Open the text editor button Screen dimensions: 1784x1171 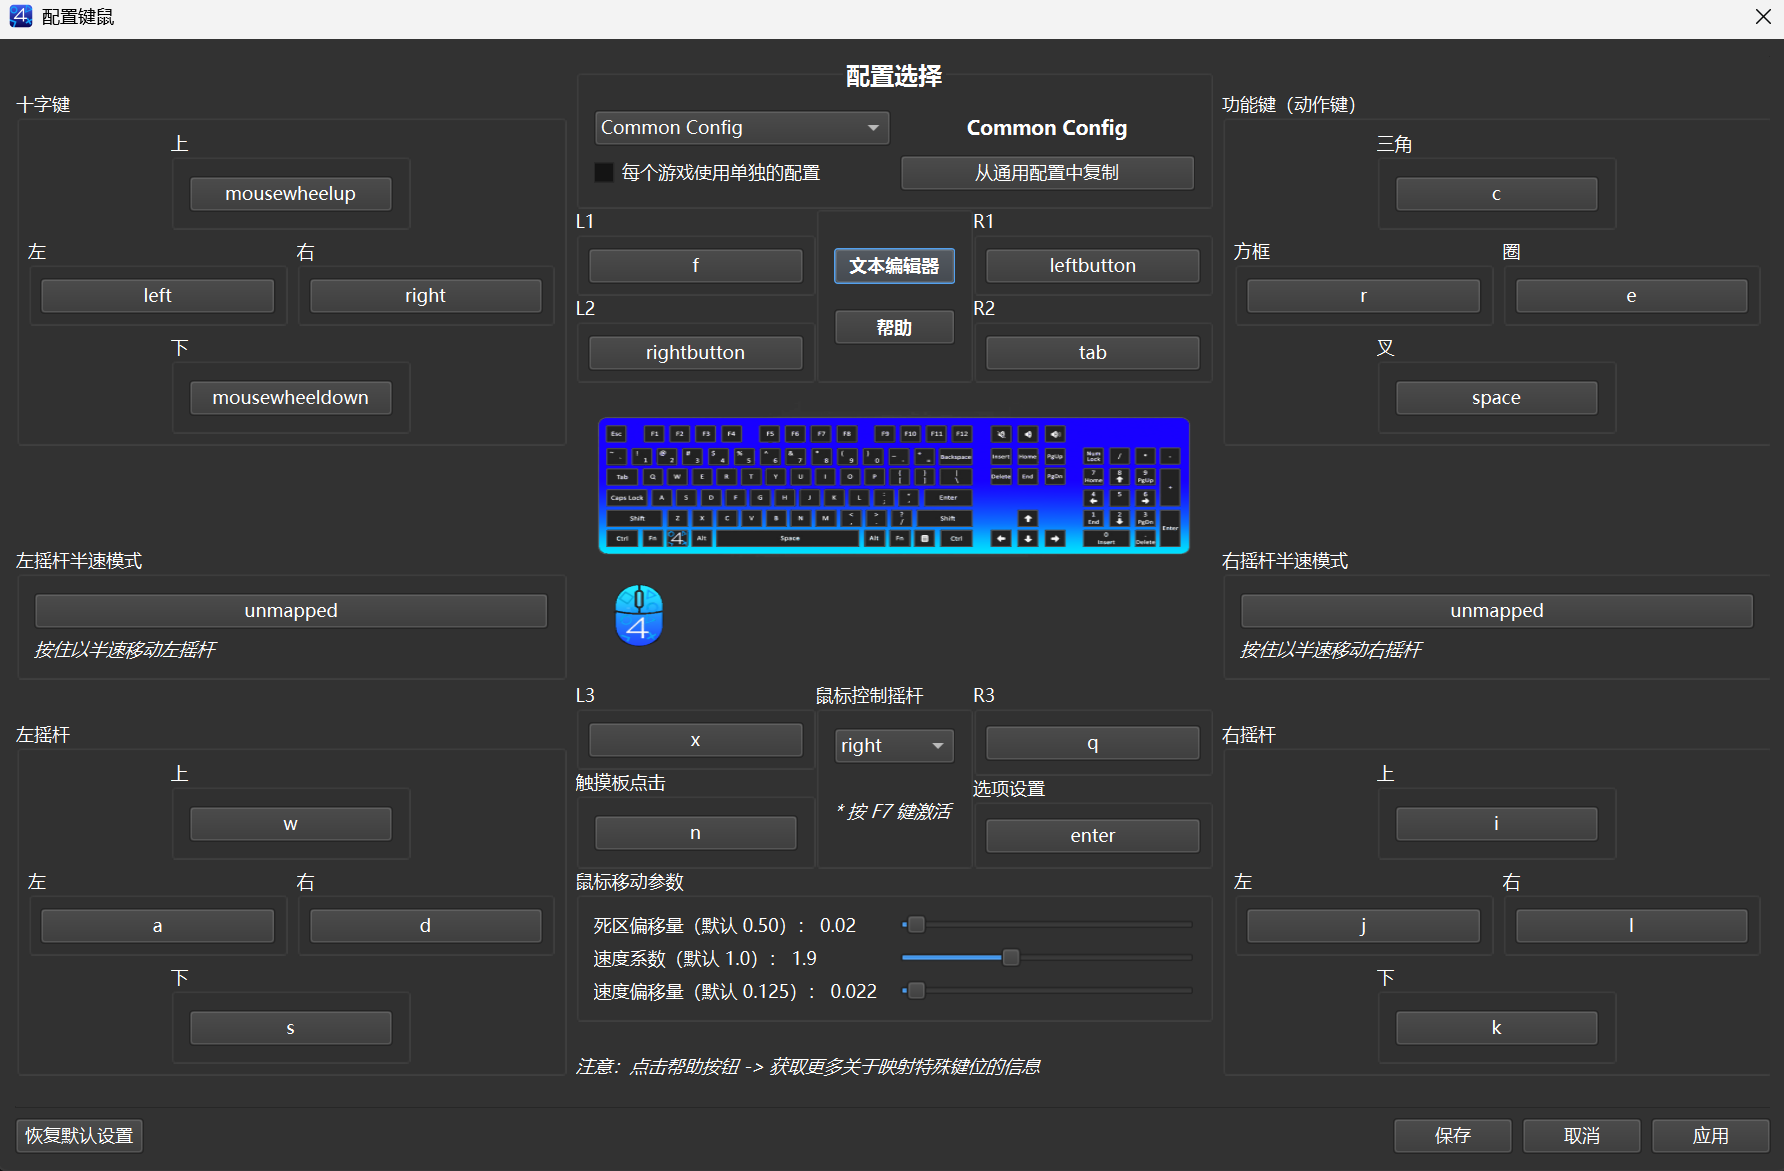click(894, 266)
